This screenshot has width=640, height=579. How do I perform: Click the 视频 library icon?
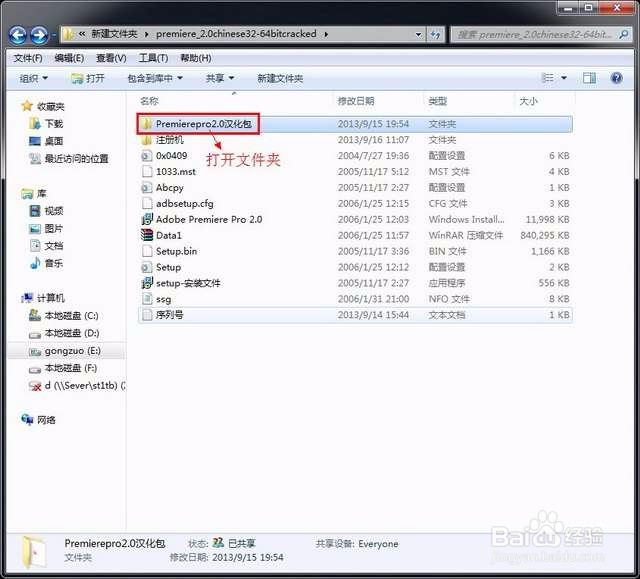pos(35,211)
